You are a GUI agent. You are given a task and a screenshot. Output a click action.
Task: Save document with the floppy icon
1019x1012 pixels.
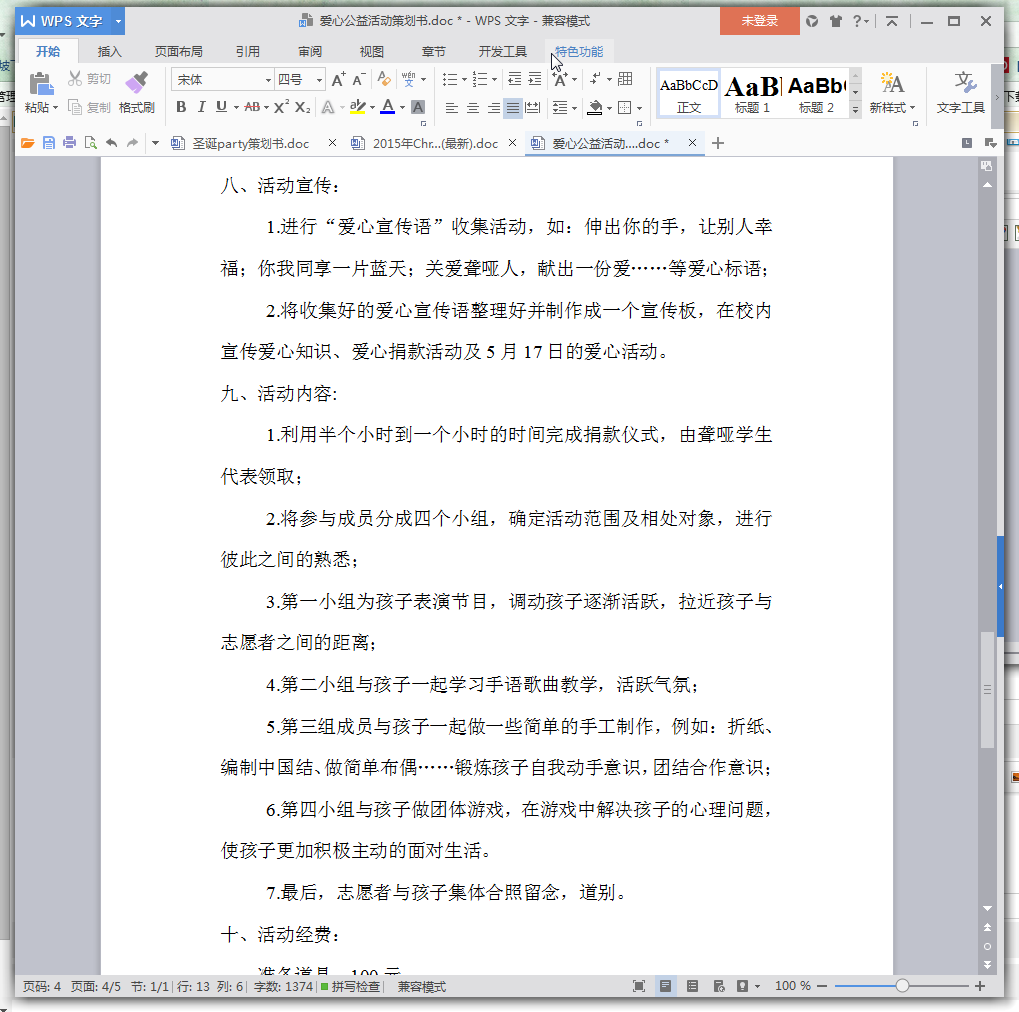pos(49,143)
